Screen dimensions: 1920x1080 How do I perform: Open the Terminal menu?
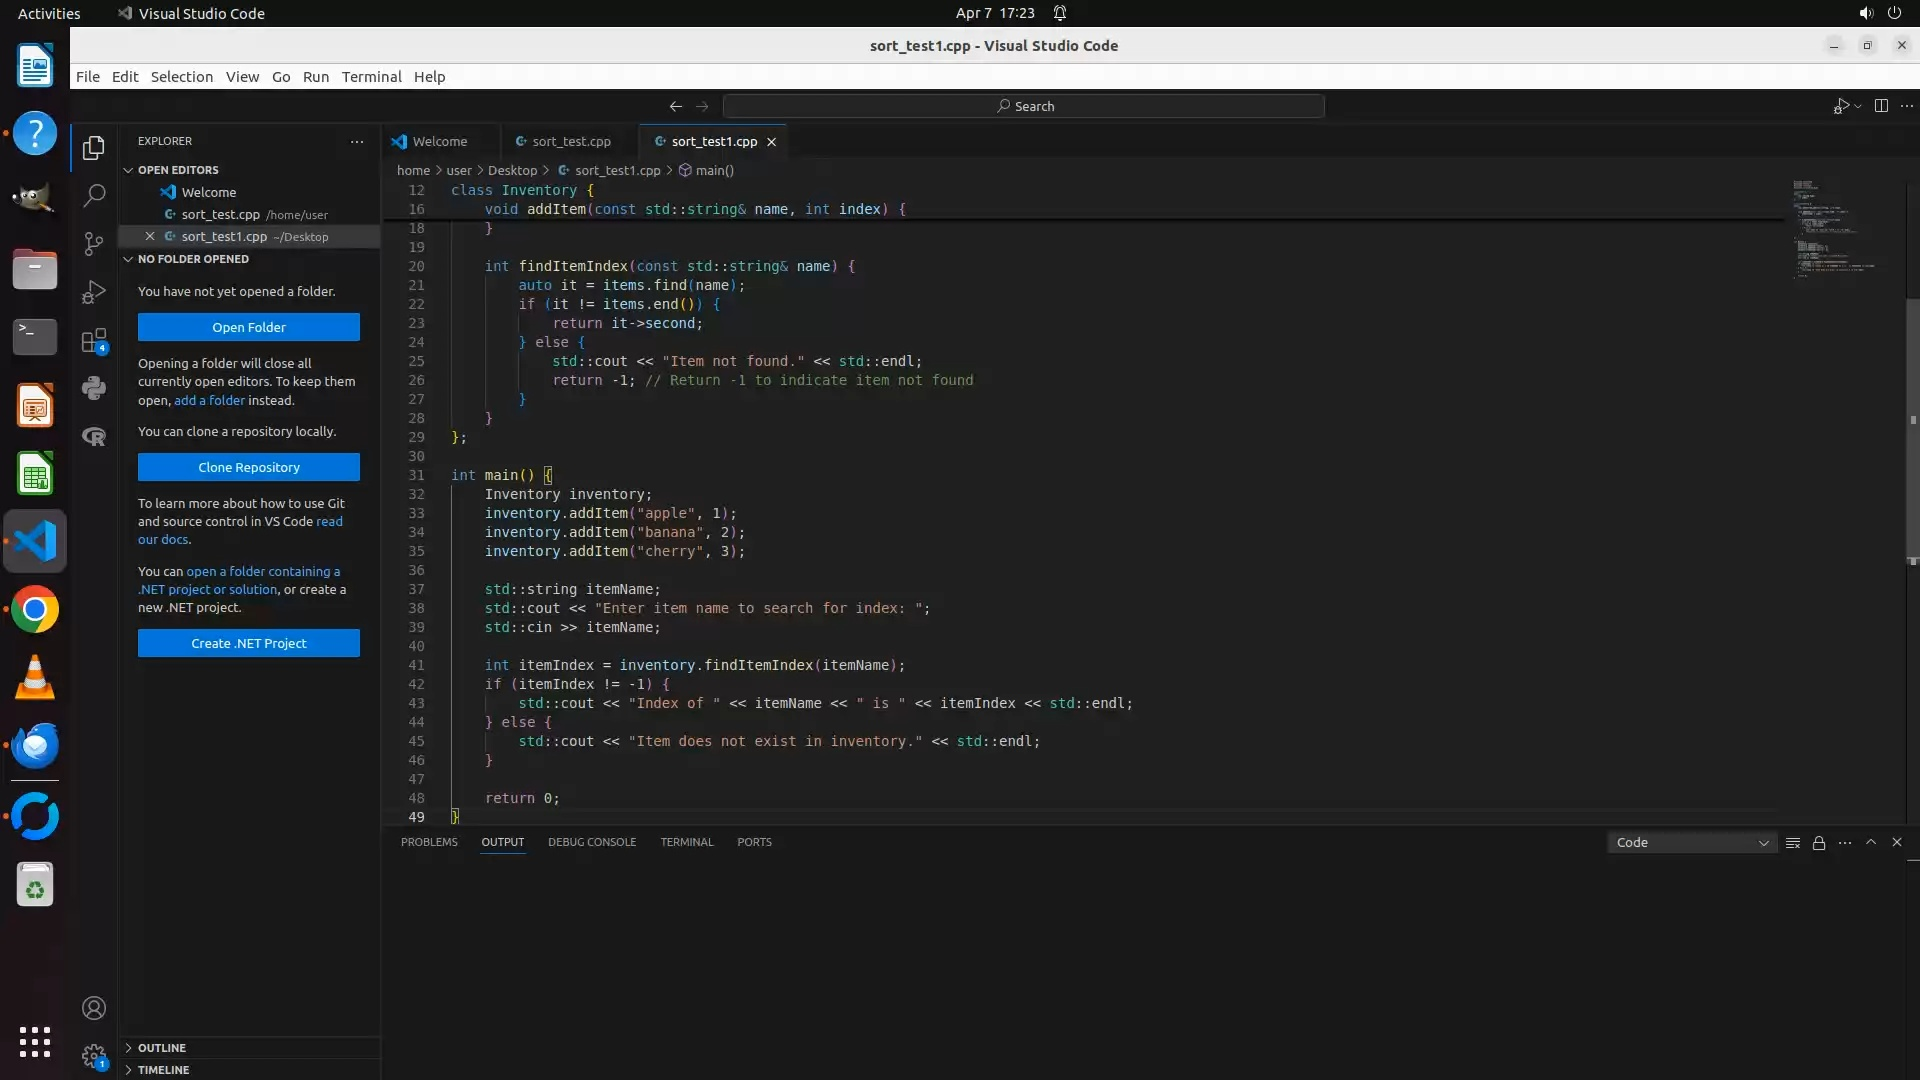click(x=371, y=77)
